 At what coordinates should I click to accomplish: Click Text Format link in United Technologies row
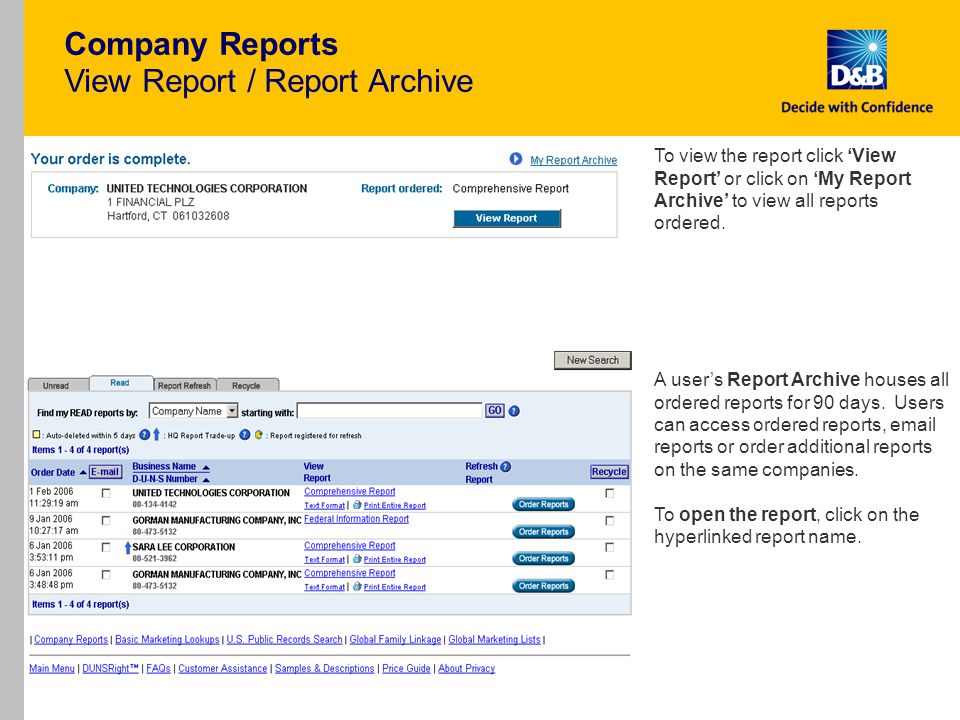pos(324,506)
